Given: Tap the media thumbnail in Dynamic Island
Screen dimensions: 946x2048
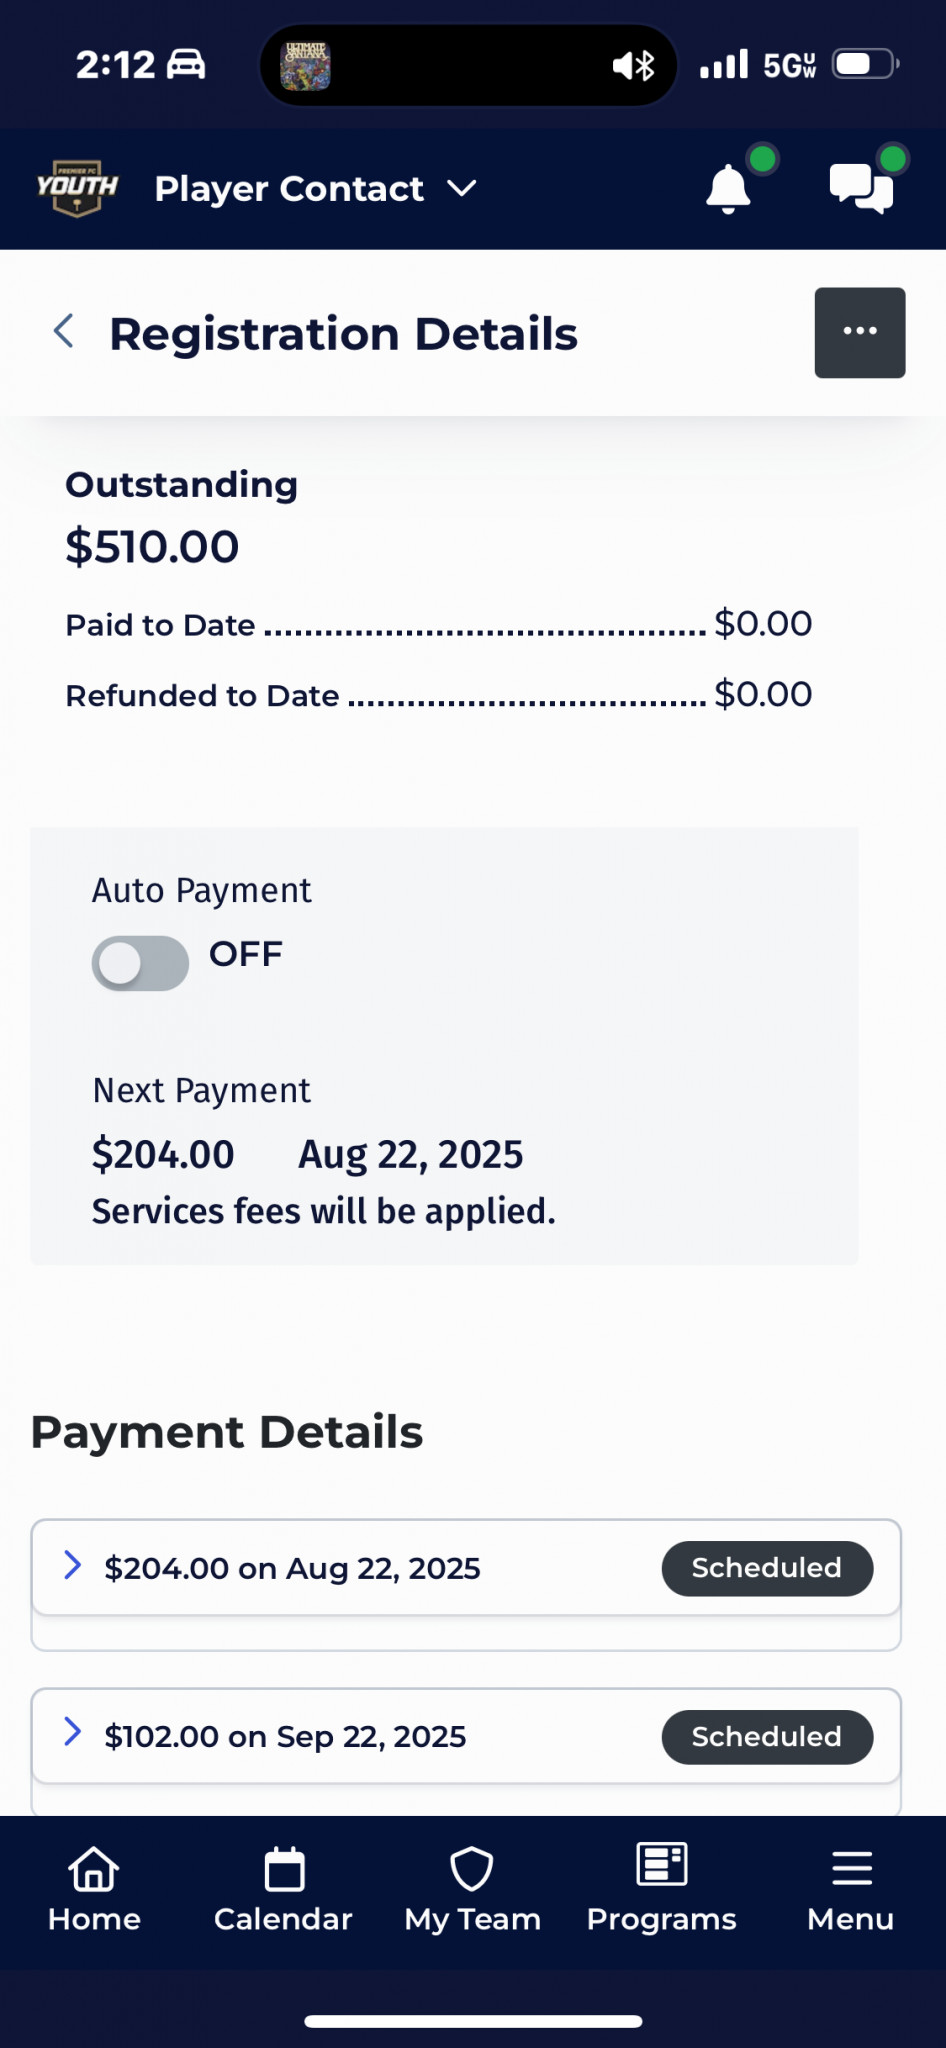Looking at the screenshot, I should (305, 66).
